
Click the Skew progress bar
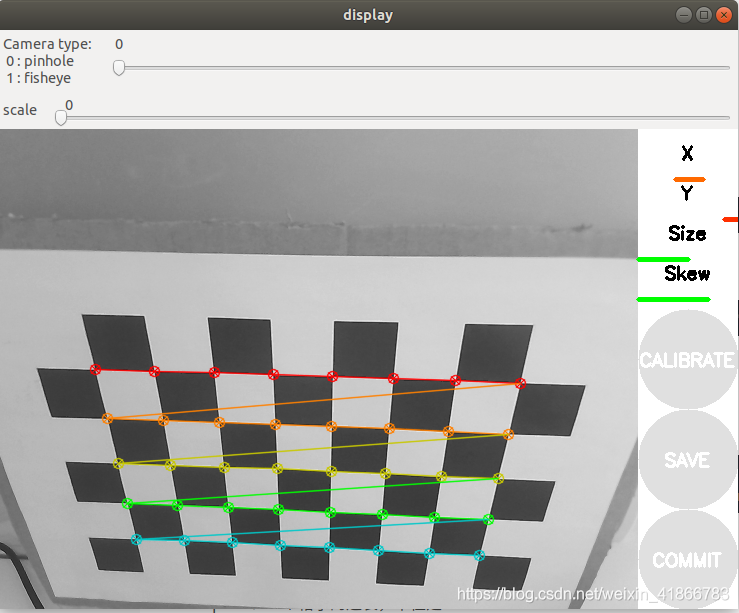point(673,300)
